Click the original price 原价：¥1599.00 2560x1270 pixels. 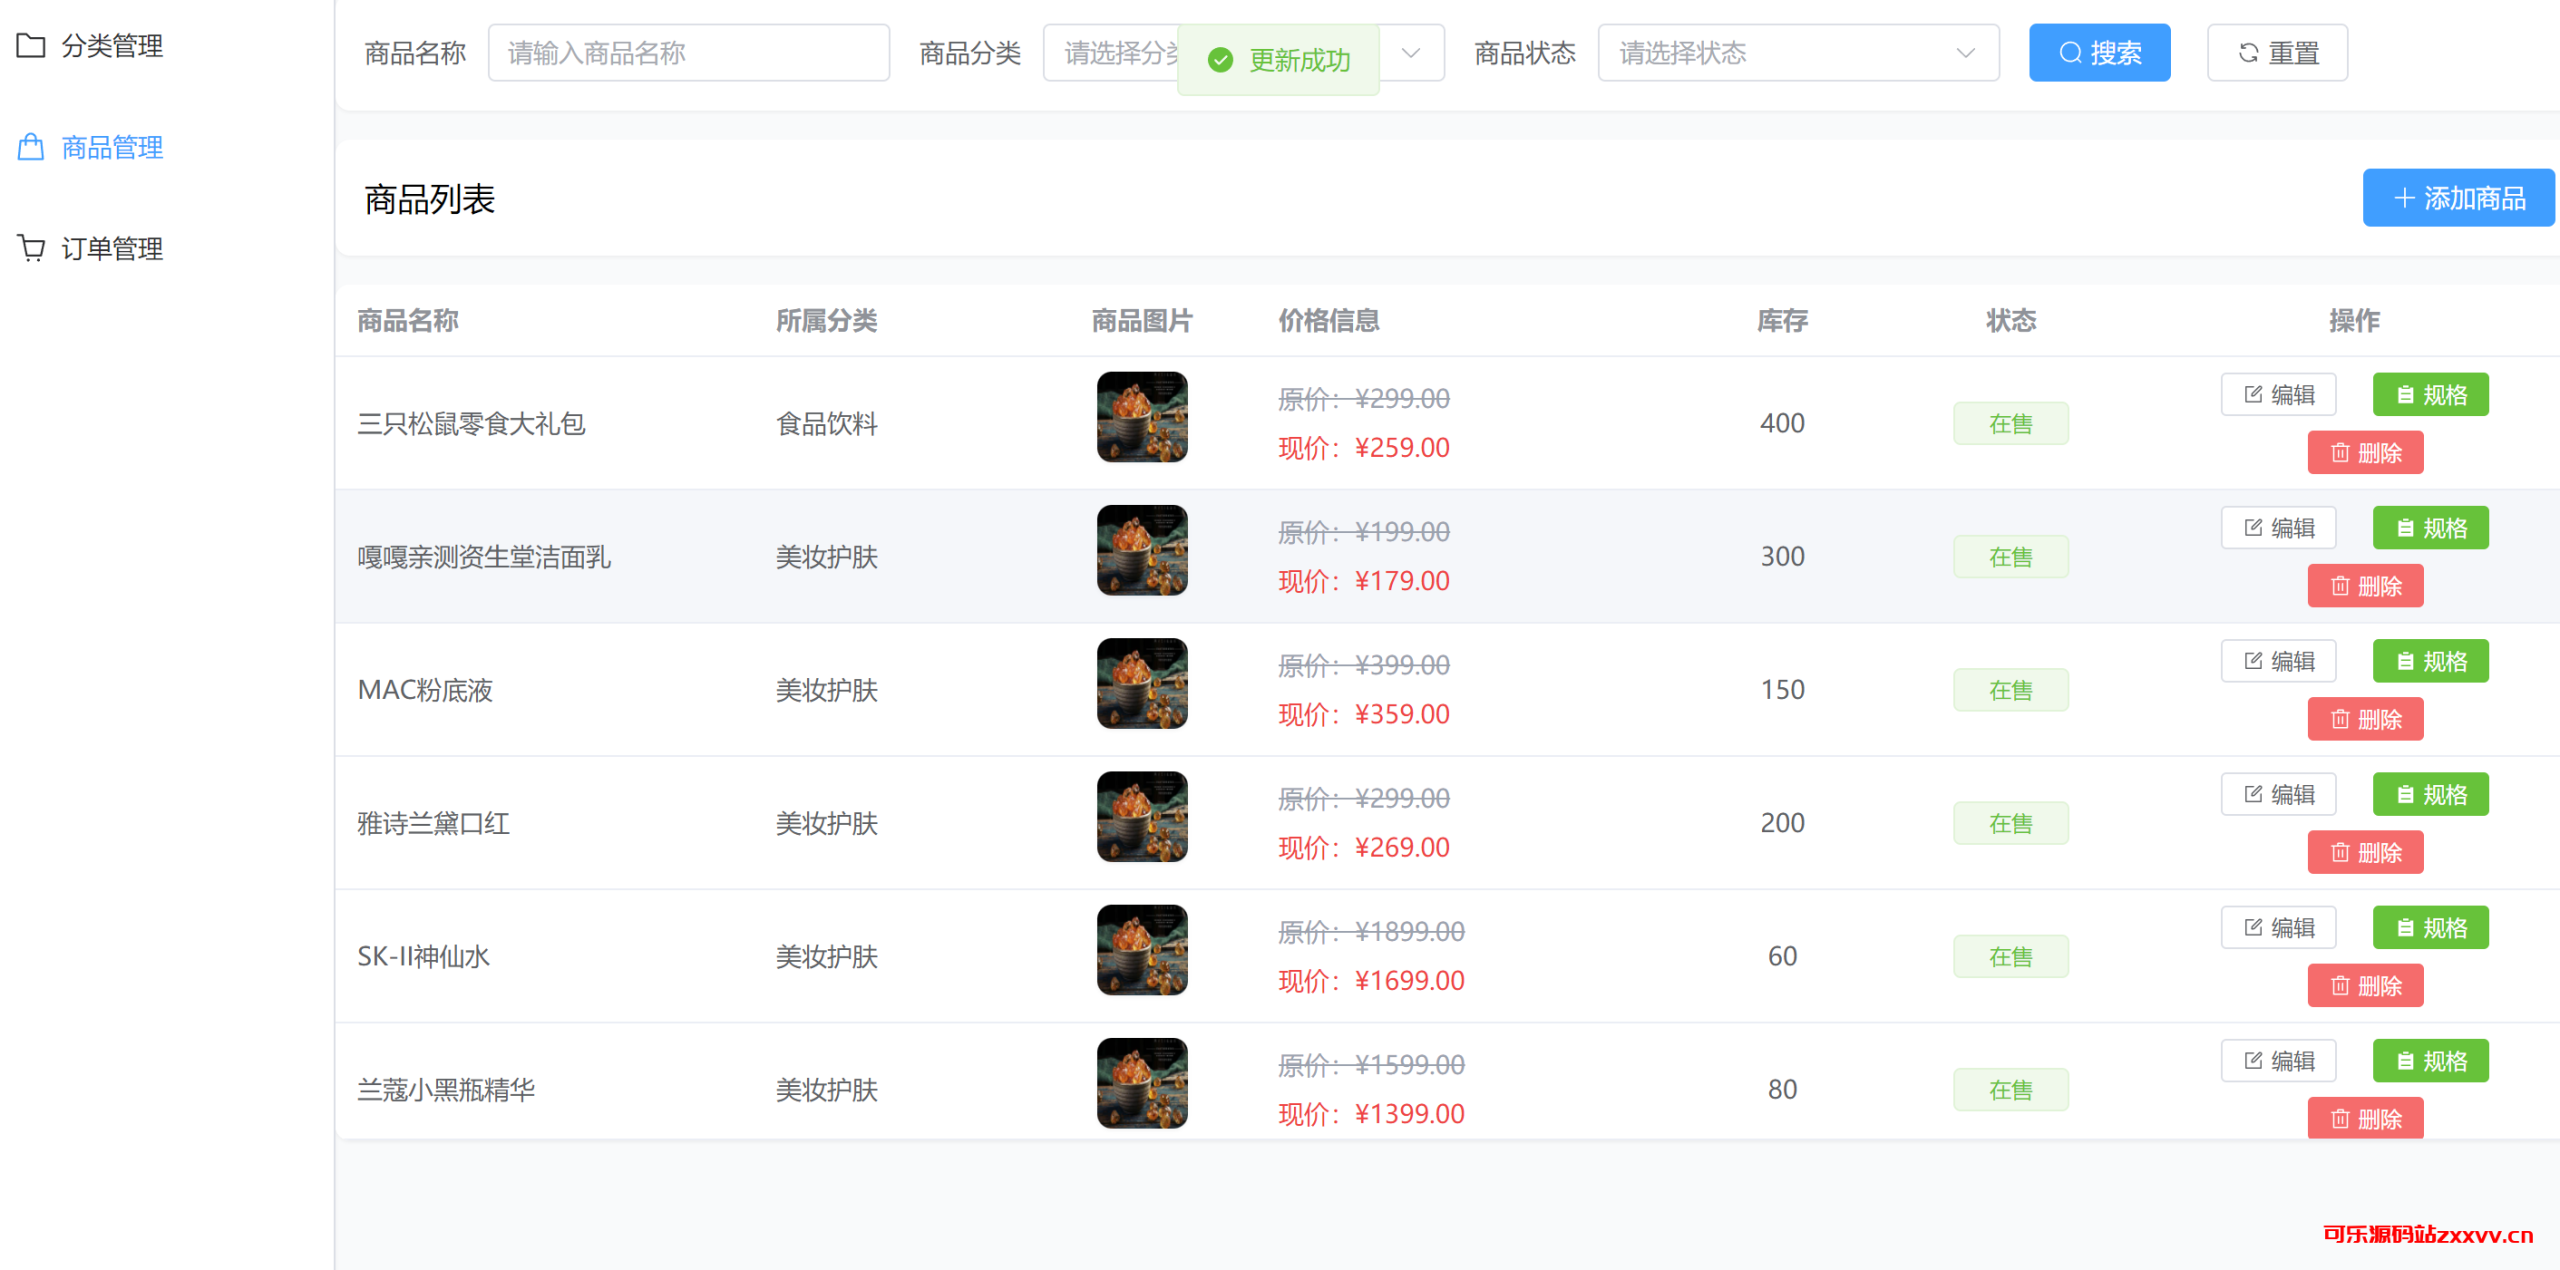pyautogui.click(x=1371, y=1065)
